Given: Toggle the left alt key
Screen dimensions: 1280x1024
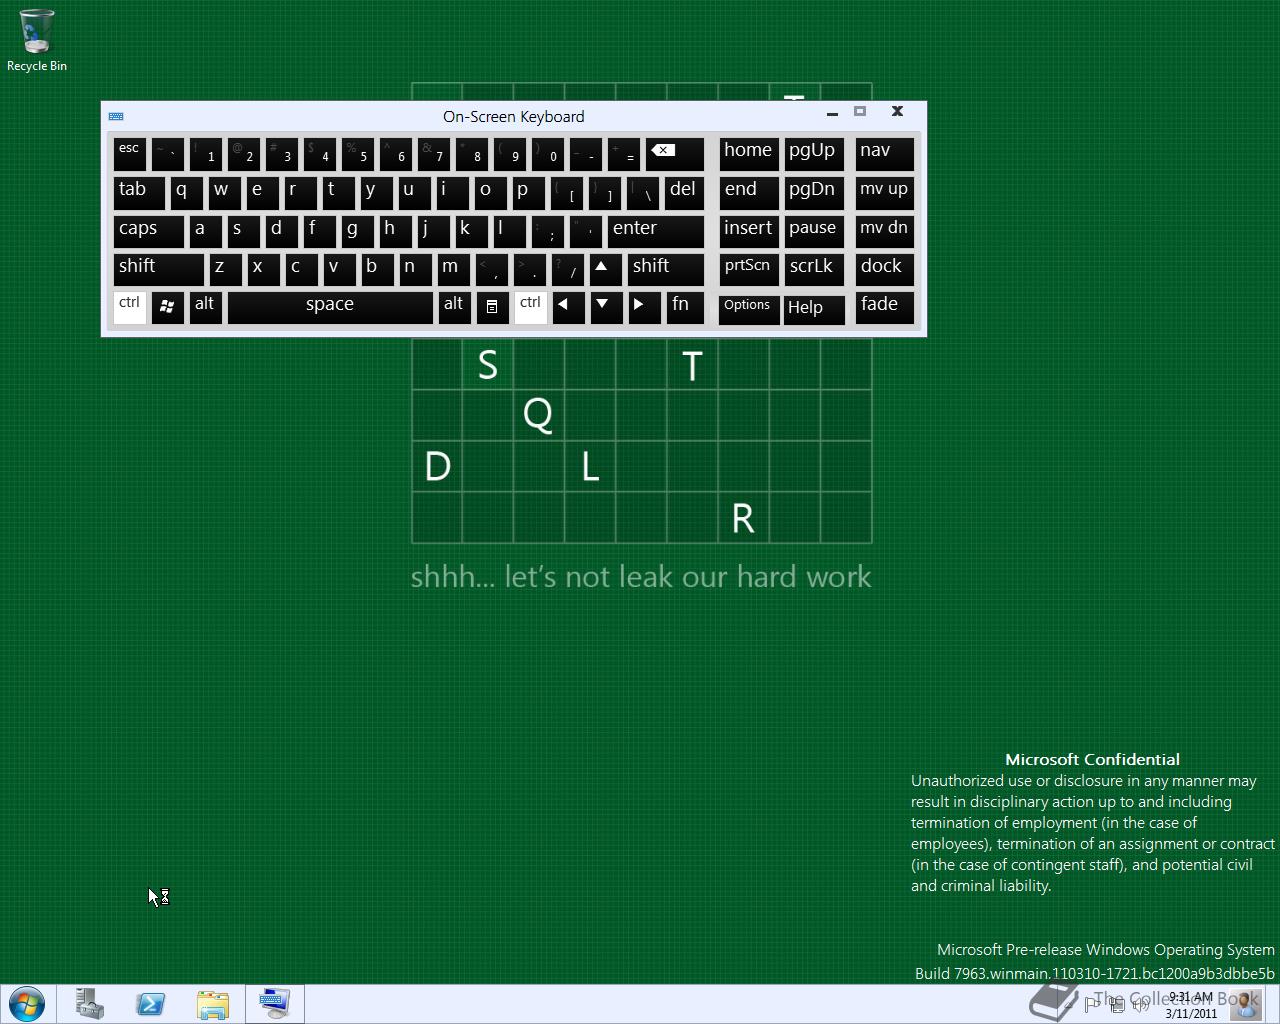Looking at the screenshot, I should [205, 307].
